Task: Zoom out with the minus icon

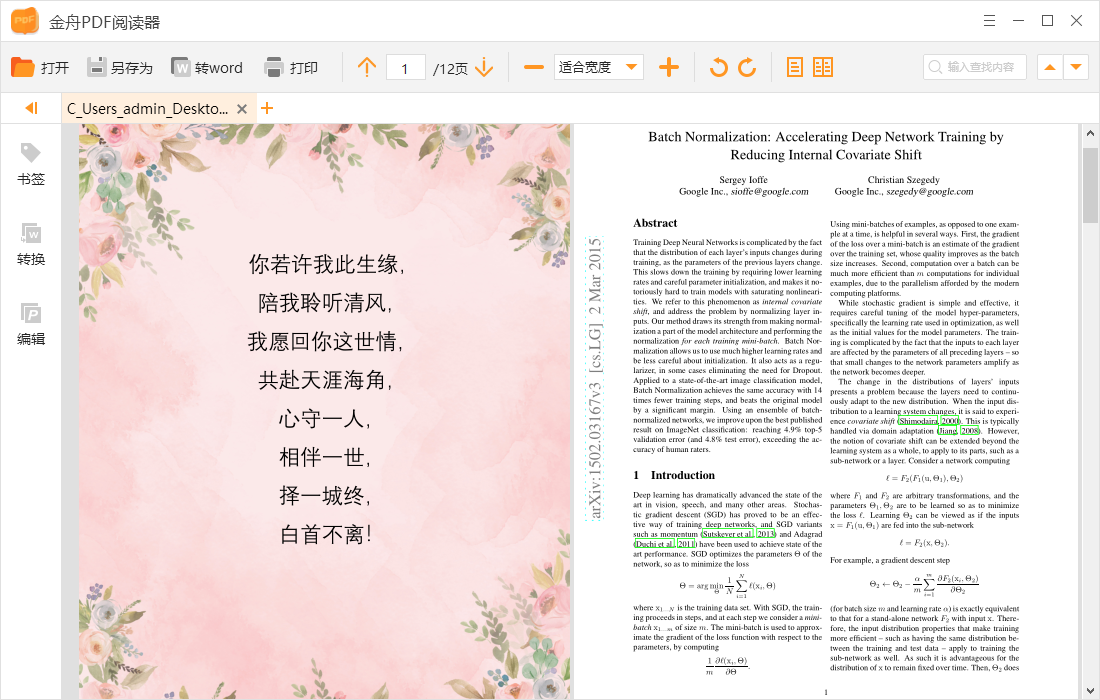Action: coord(534,67)
